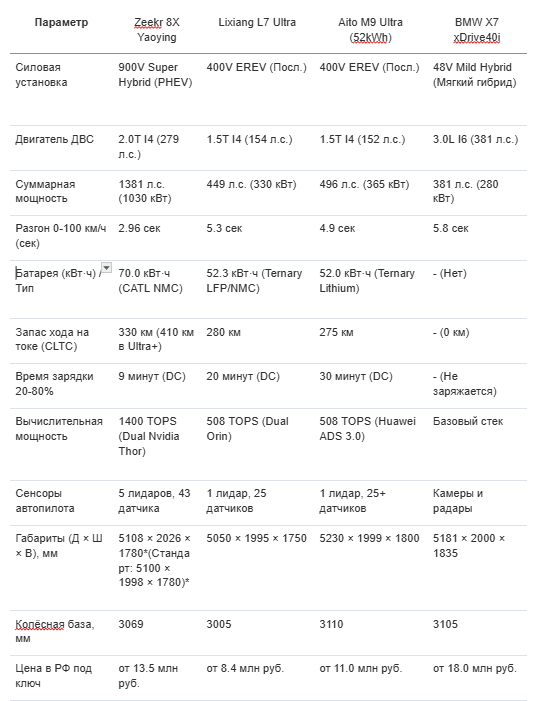Click the 1400 TOPS (Dual Nvidia Thor) cell
535x701 pixels.
pos(149,436)
